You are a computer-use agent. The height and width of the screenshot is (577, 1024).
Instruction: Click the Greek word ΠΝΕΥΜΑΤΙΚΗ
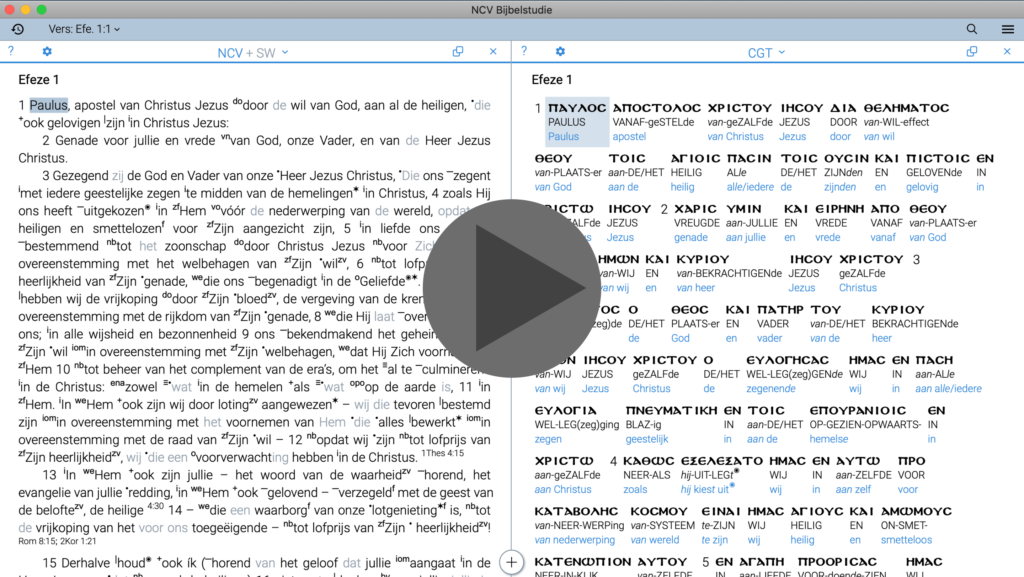[x=671, y=411]
